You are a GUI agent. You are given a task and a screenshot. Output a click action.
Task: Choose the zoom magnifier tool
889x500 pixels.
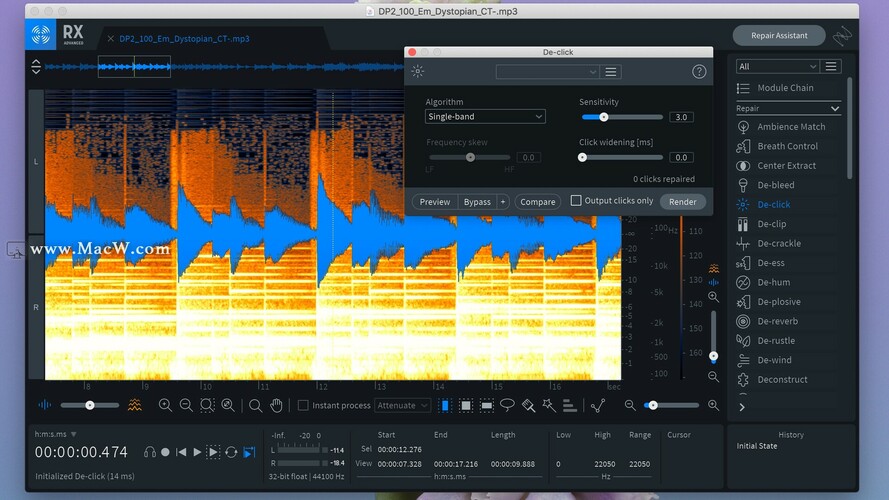[256, 405]
